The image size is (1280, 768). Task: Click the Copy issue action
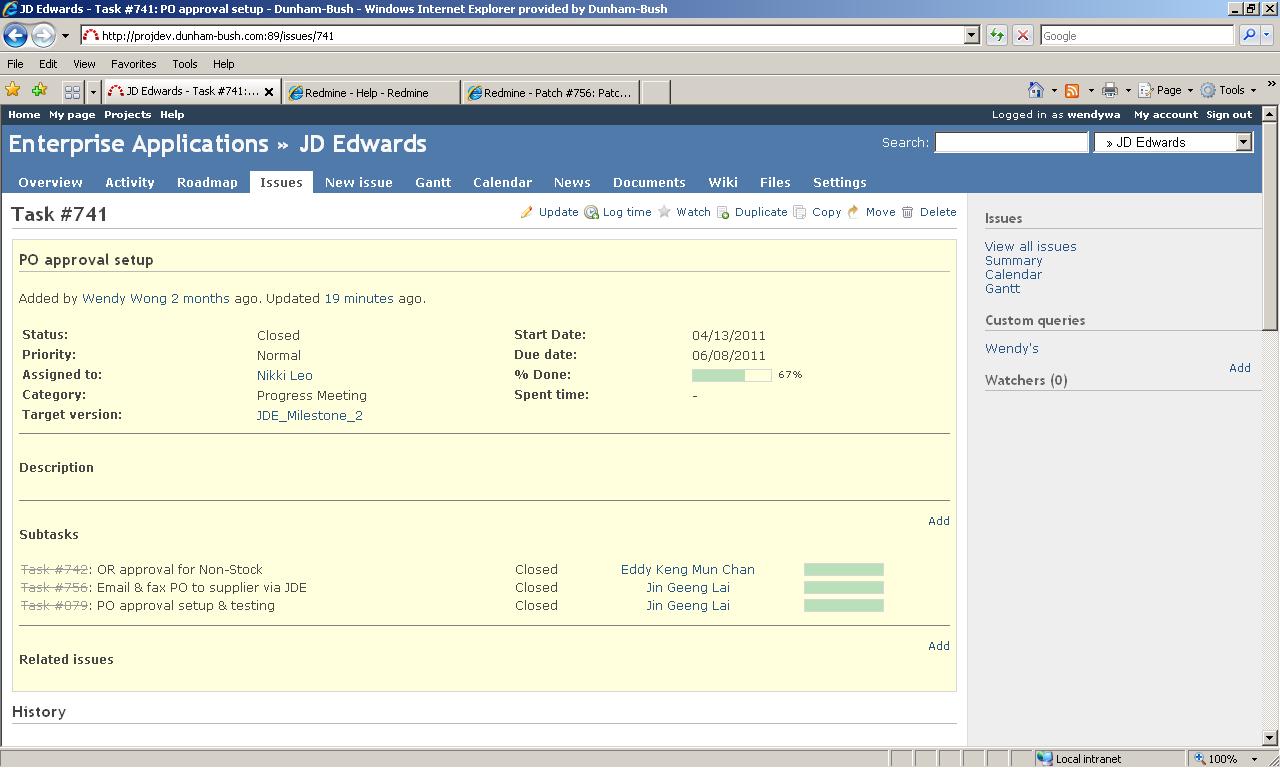[x=817, y=212]
